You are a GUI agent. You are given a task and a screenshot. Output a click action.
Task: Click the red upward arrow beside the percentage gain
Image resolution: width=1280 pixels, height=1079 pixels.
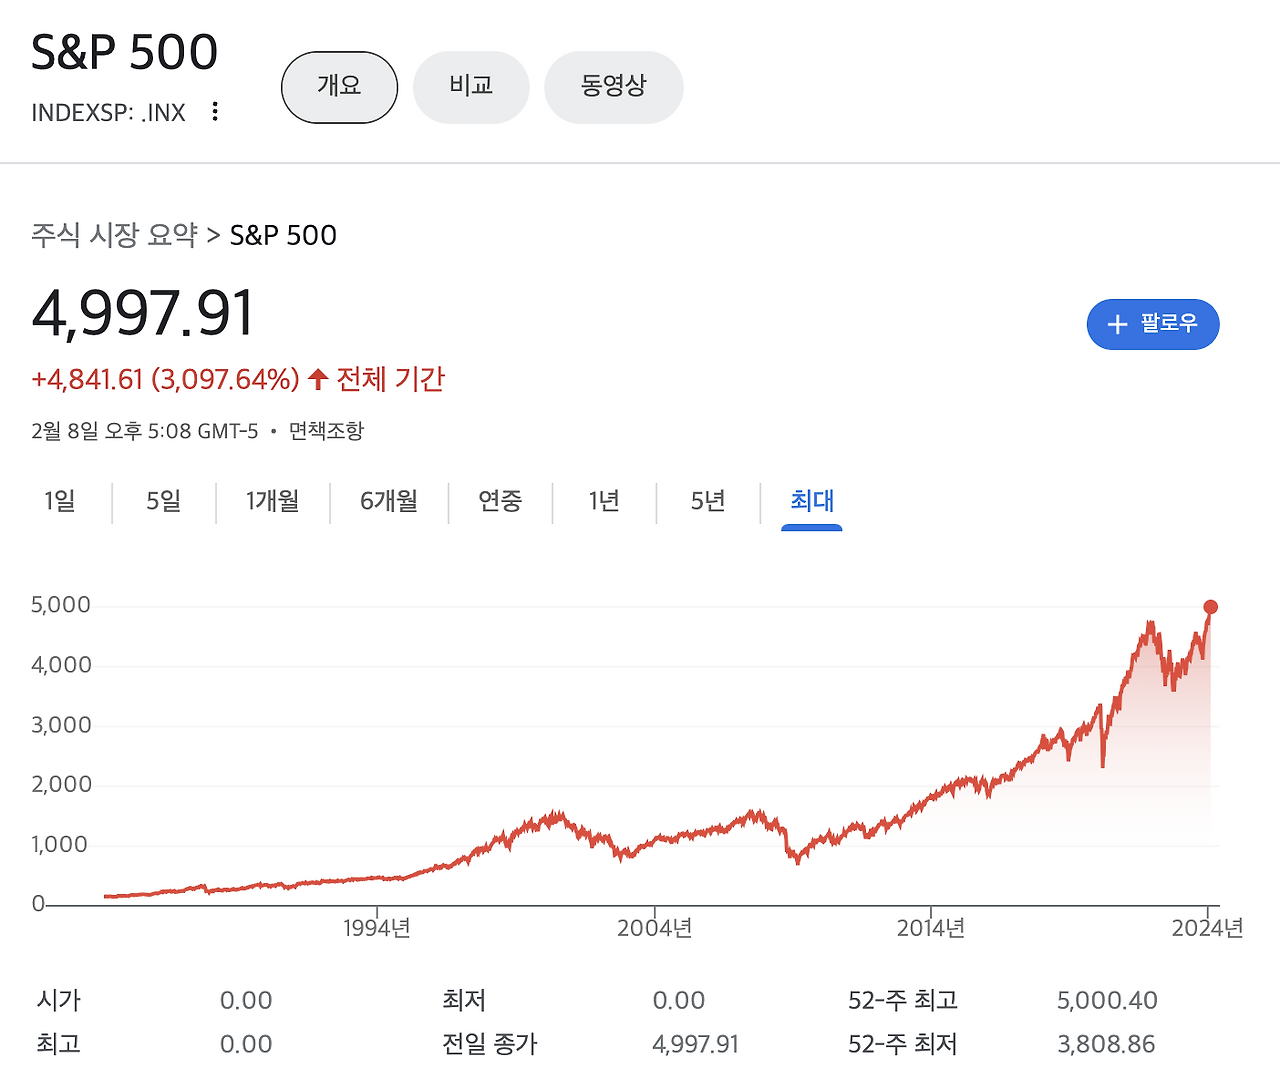coord(316,379)
